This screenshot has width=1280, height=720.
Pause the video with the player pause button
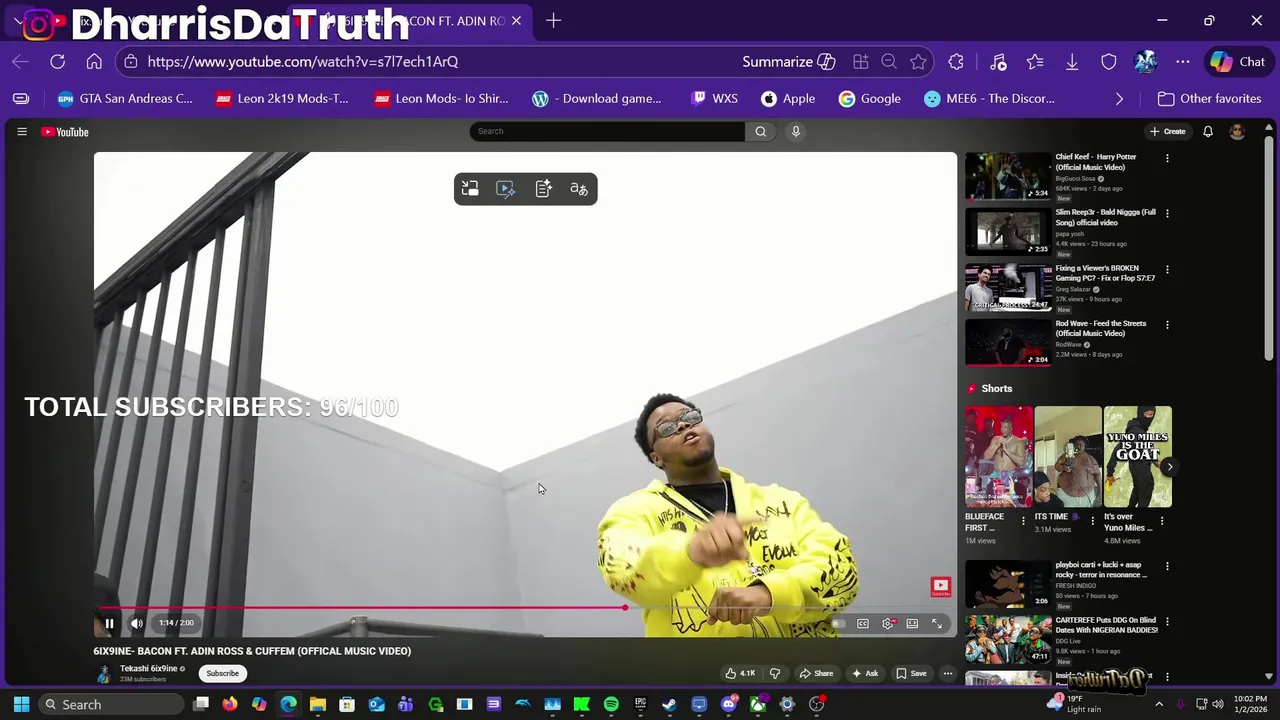point(109,623)
